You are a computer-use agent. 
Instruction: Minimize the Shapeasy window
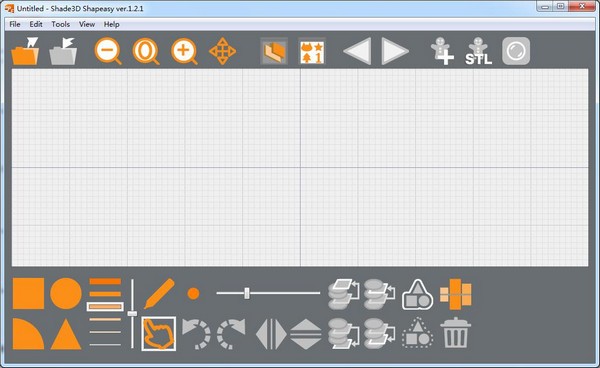(x=545, y=6)
